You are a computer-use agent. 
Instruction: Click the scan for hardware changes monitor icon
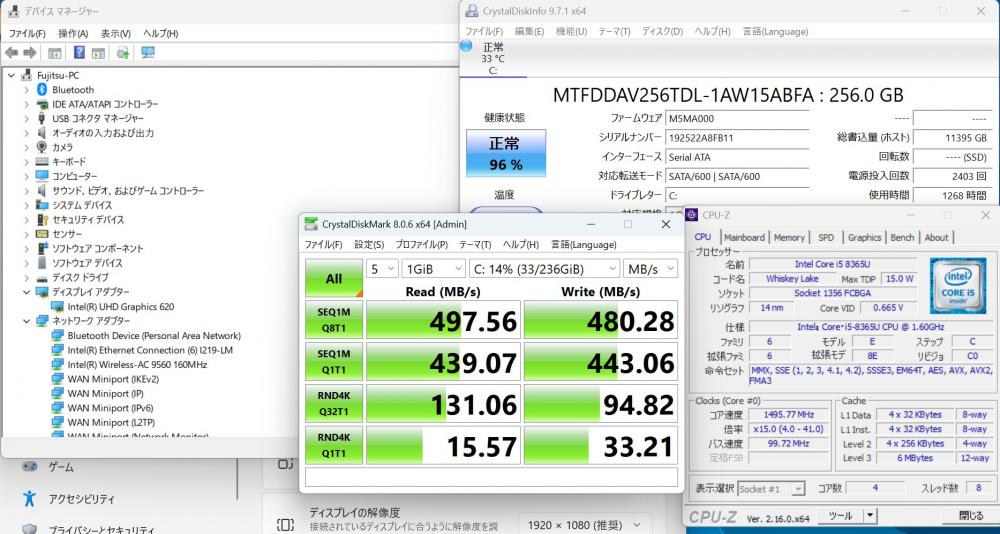(x=148, y=53)
